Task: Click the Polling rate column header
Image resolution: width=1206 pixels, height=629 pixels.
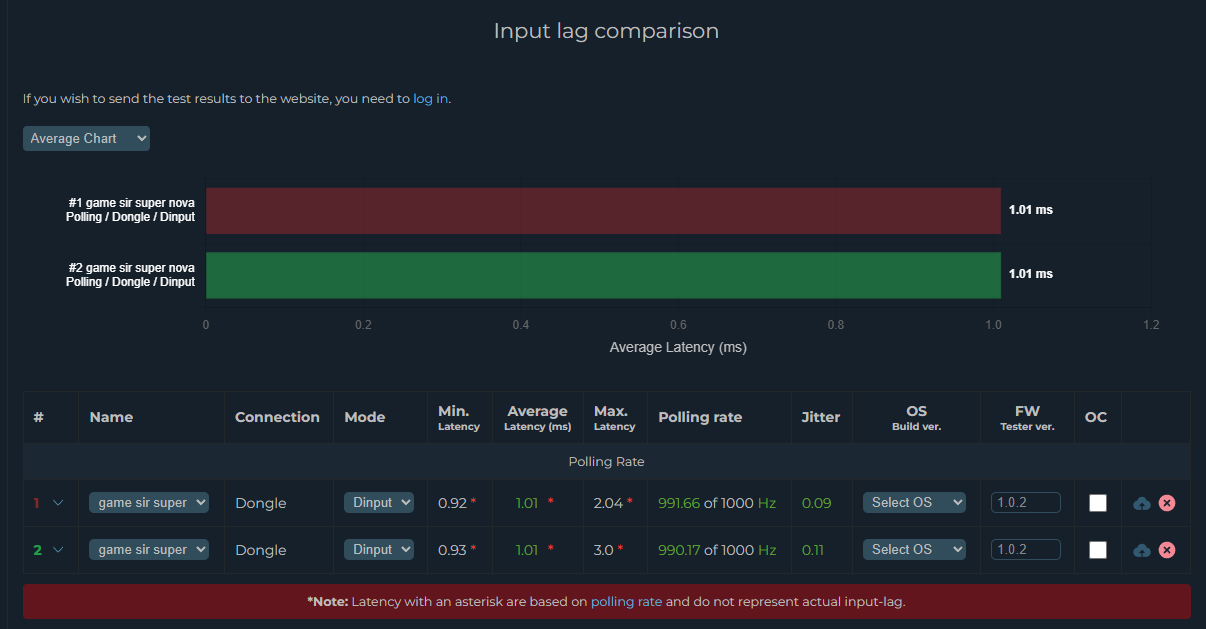Action: [x=700, y=417]
